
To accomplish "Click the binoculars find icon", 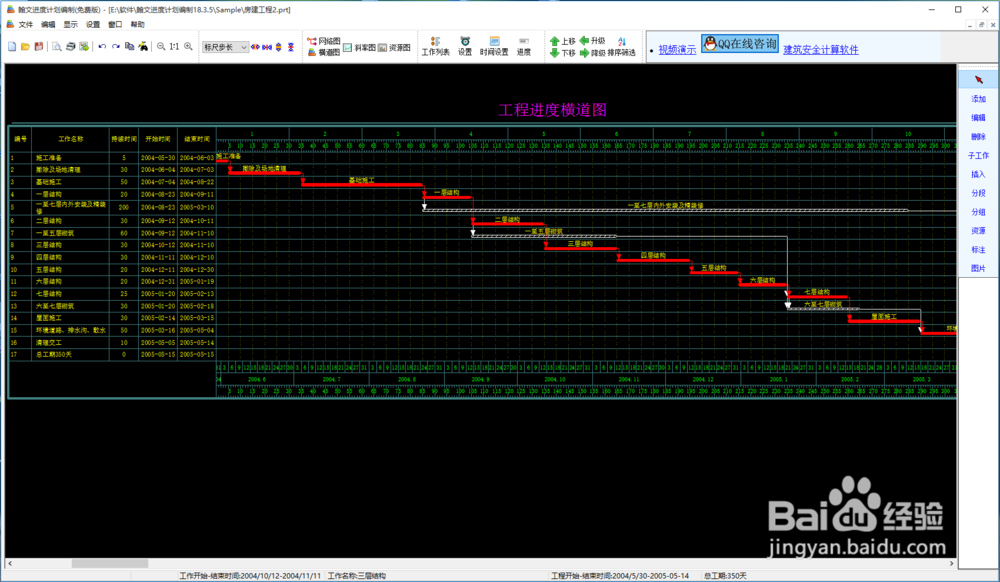I will point(143,47).
